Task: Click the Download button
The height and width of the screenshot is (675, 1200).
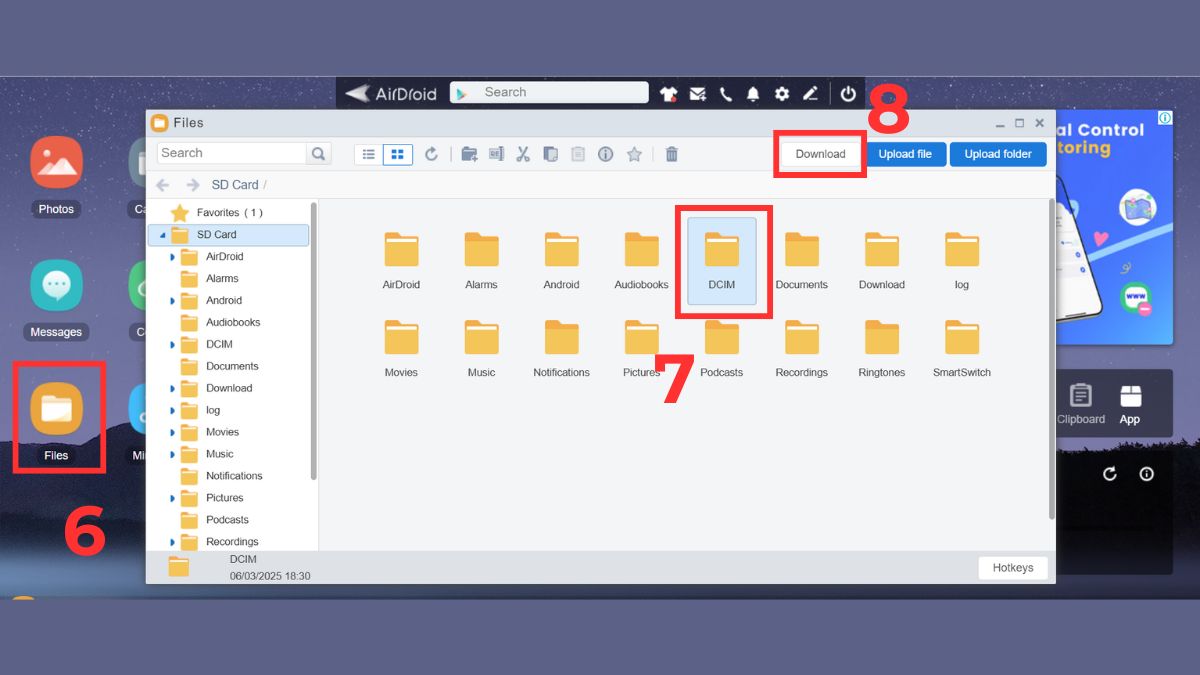Action: [820, 154]
